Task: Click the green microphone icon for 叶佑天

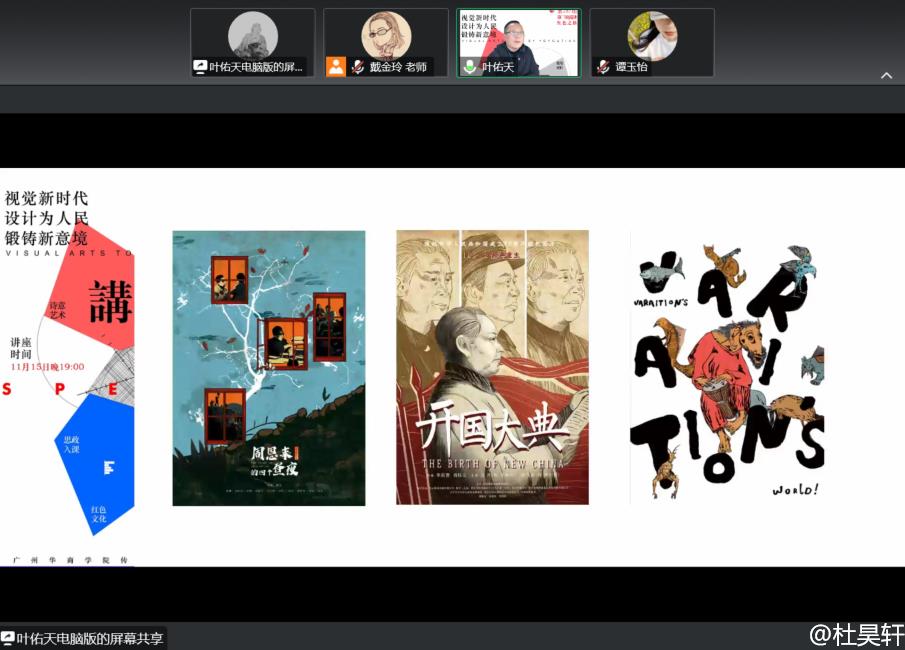Action: (469, 67)
